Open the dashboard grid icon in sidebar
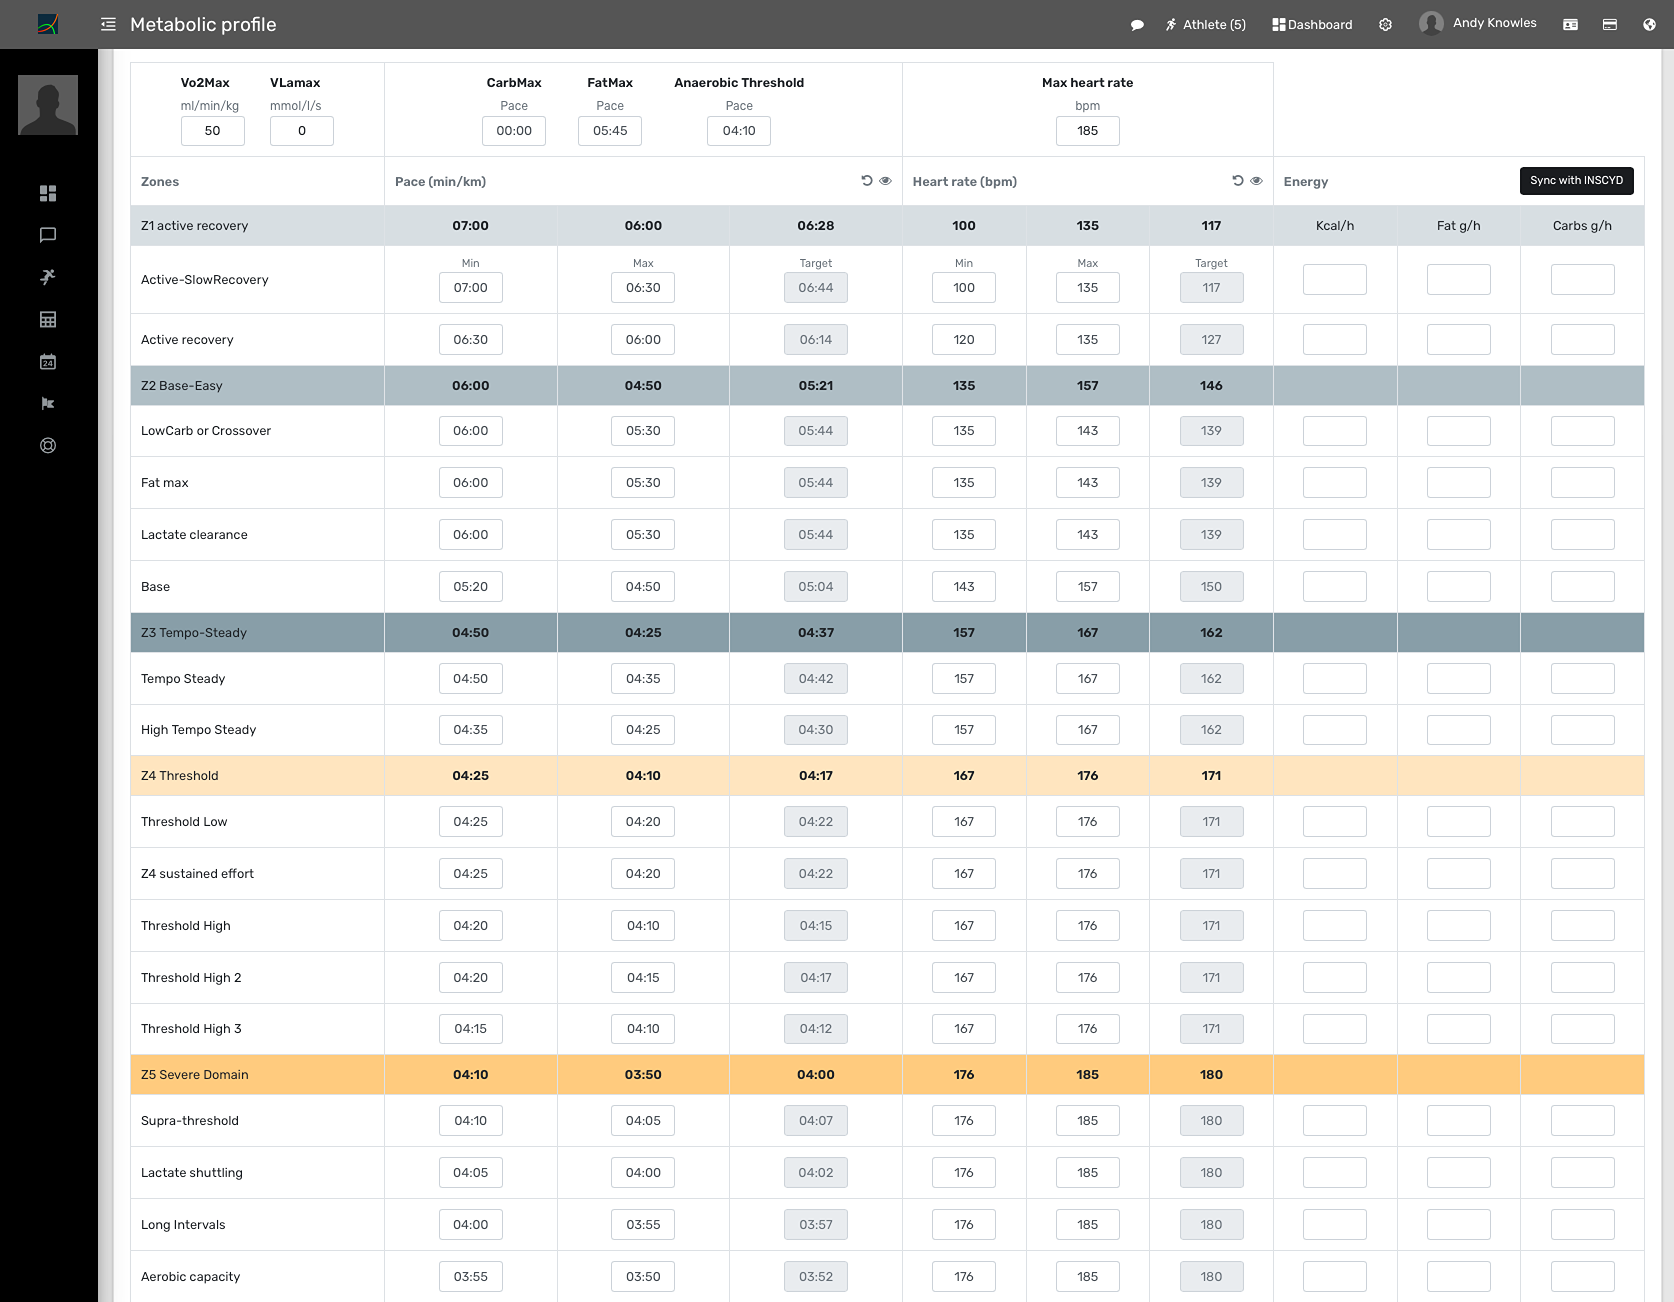Screen dimensions: 1674x1302 (x=48, y=193)
